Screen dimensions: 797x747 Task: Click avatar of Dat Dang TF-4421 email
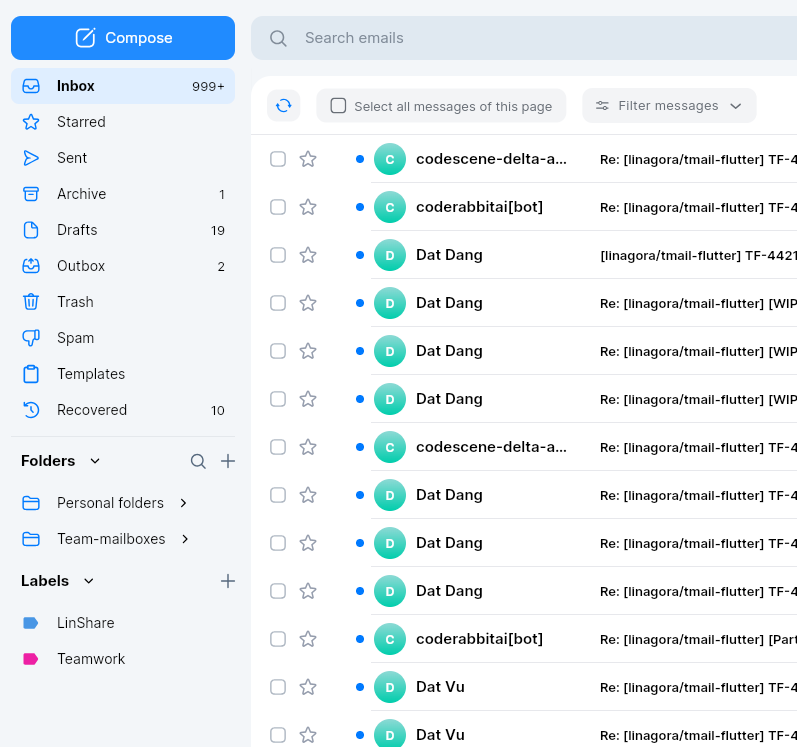coord(390,255)
